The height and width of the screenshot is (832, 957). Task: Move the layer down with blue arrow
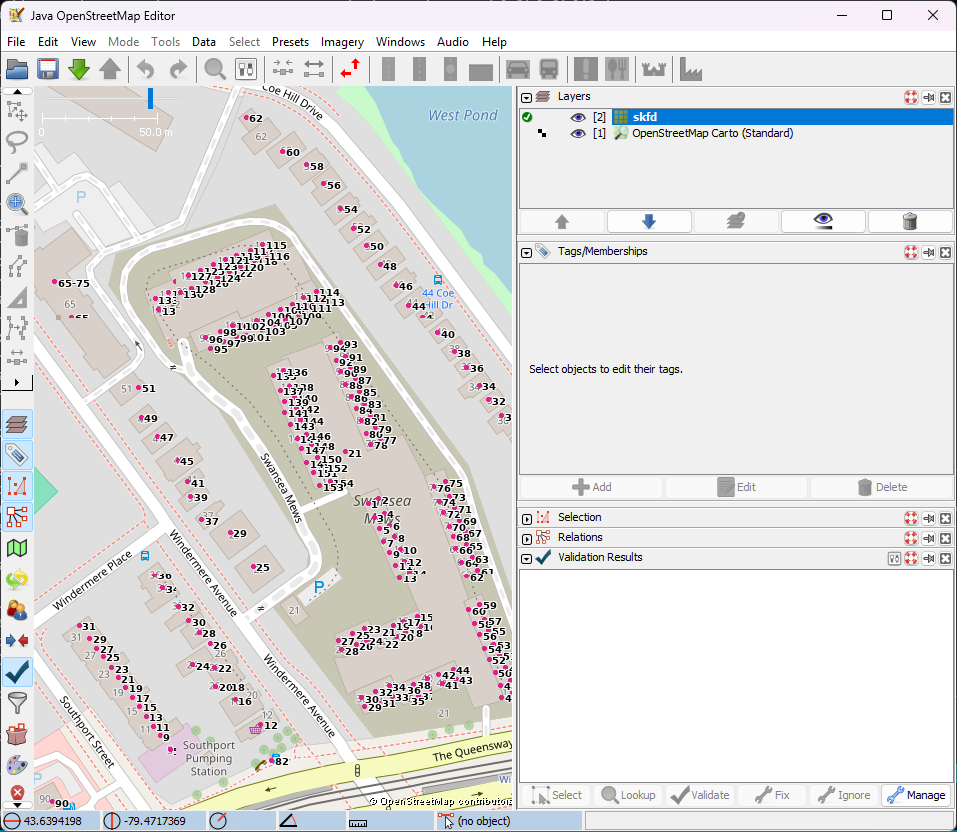coord(649,222)
